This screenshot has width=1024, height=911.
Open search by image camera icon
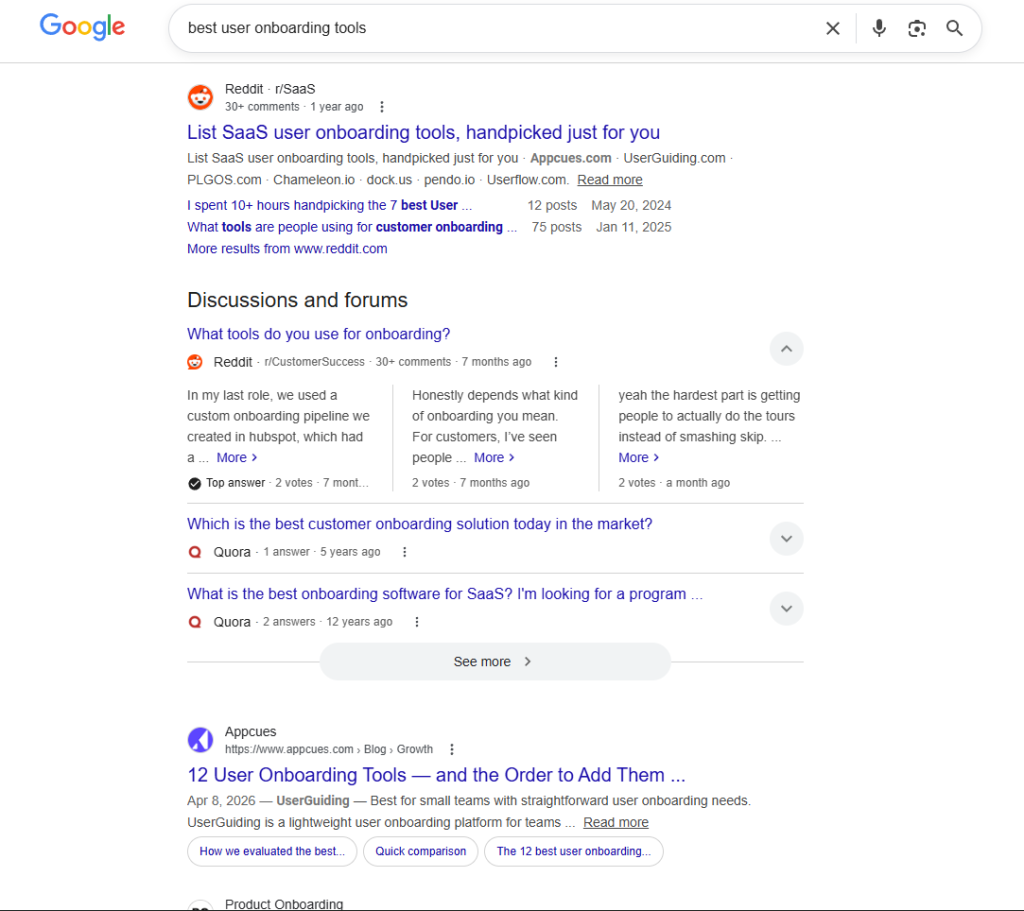(x=917, y=29)
